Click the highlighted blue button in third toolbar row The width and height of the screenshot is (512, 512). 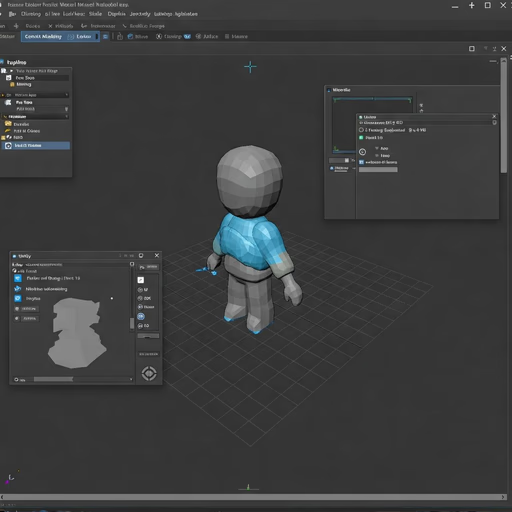[x=60, y=36]
